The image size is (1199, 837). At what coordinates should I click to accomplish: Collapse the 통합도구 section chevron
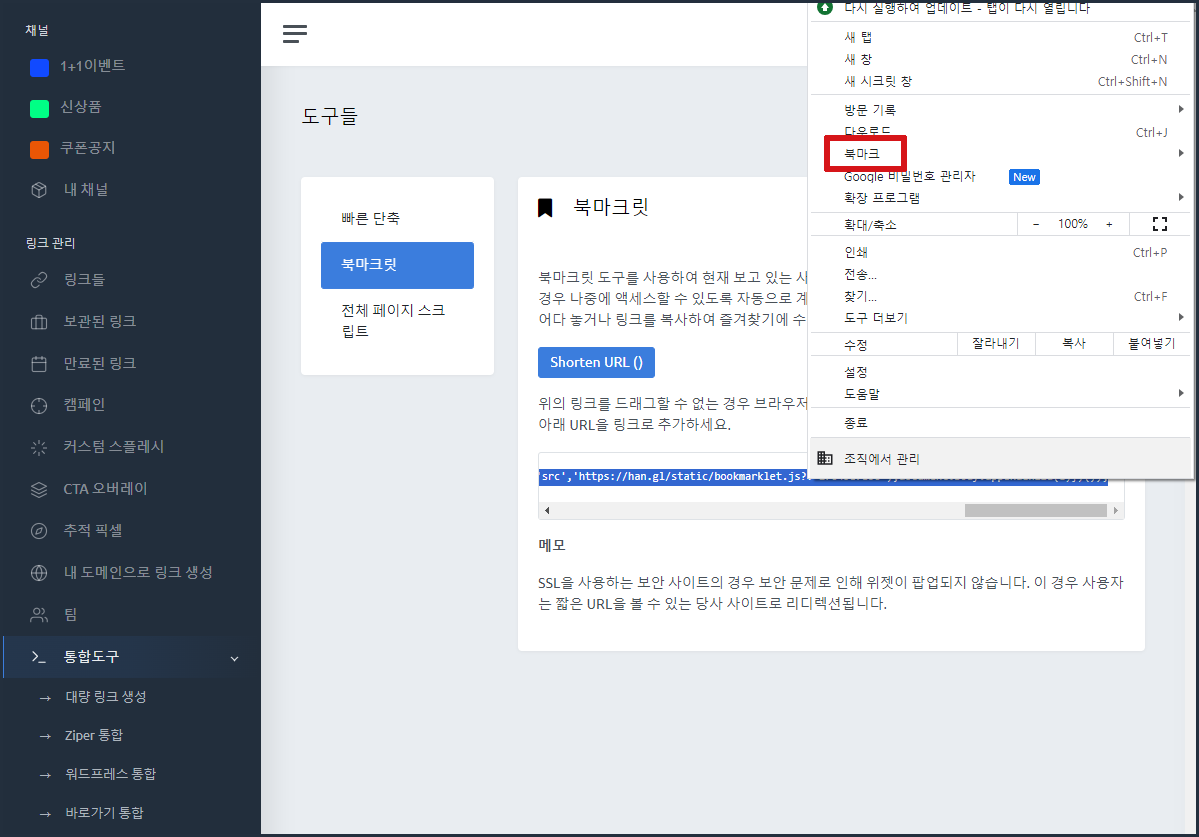[235, 658]
